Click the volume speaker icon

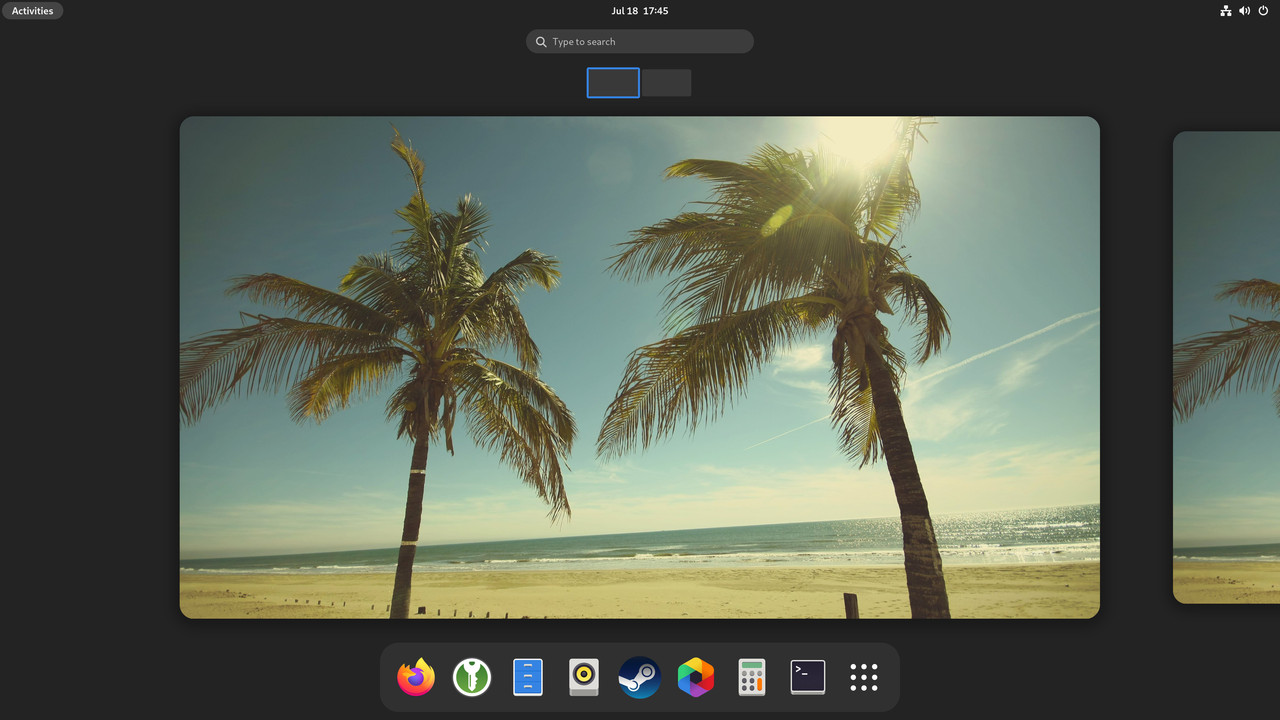(1245, 11)
